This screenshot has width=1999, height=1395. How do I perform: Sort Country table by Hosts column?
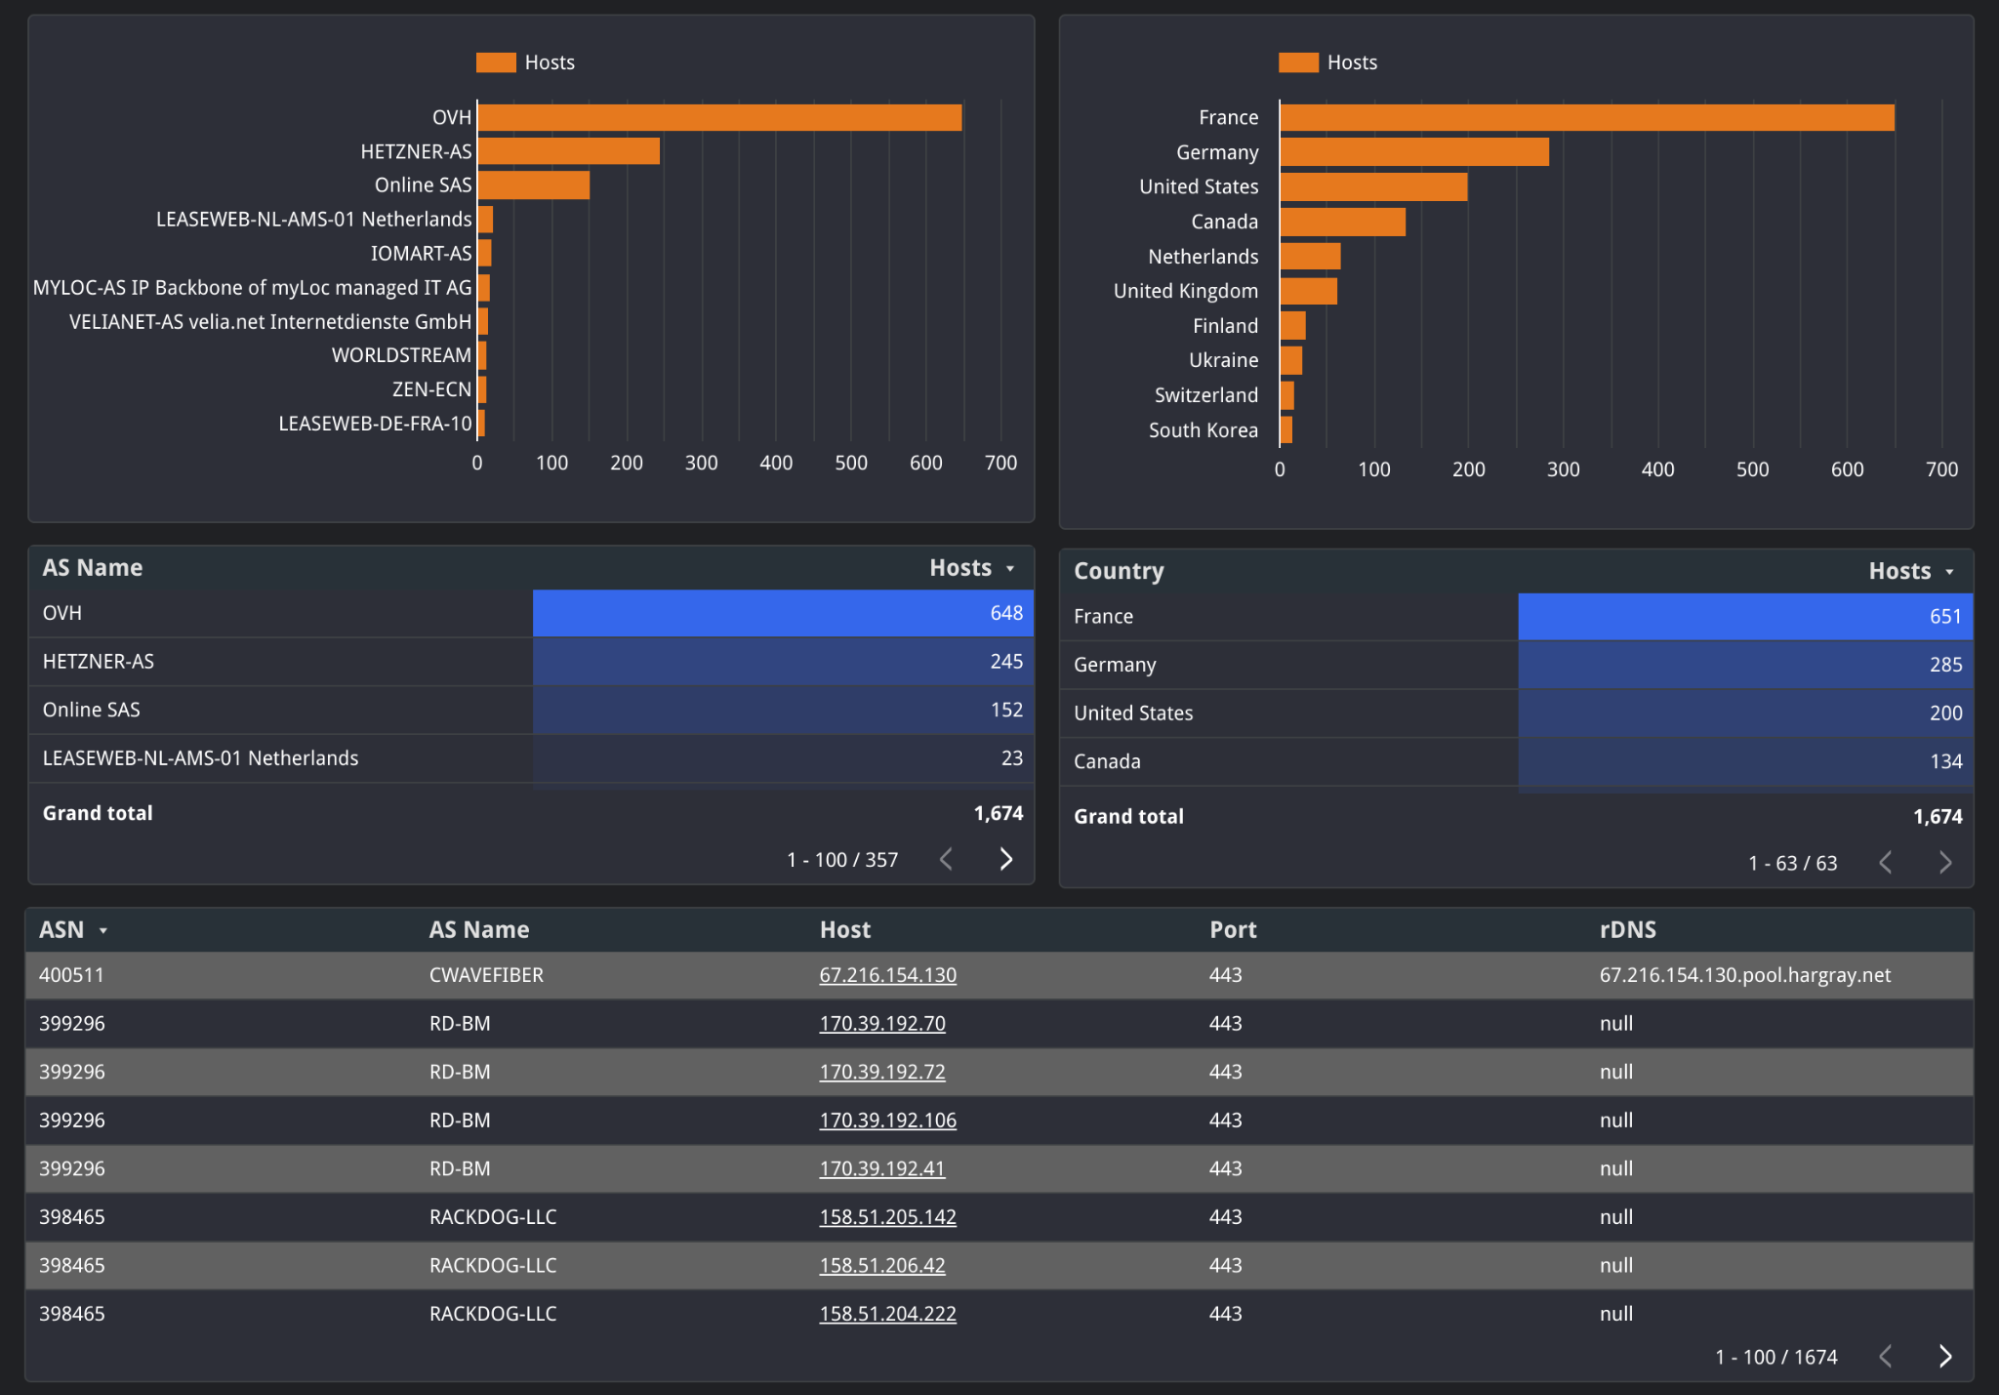point(1900,571)
